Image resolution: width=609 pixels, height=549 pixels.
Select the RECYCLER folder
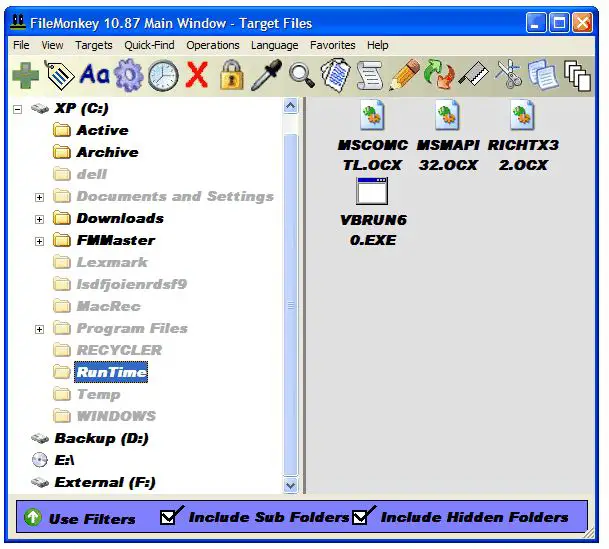coord(119,350)
